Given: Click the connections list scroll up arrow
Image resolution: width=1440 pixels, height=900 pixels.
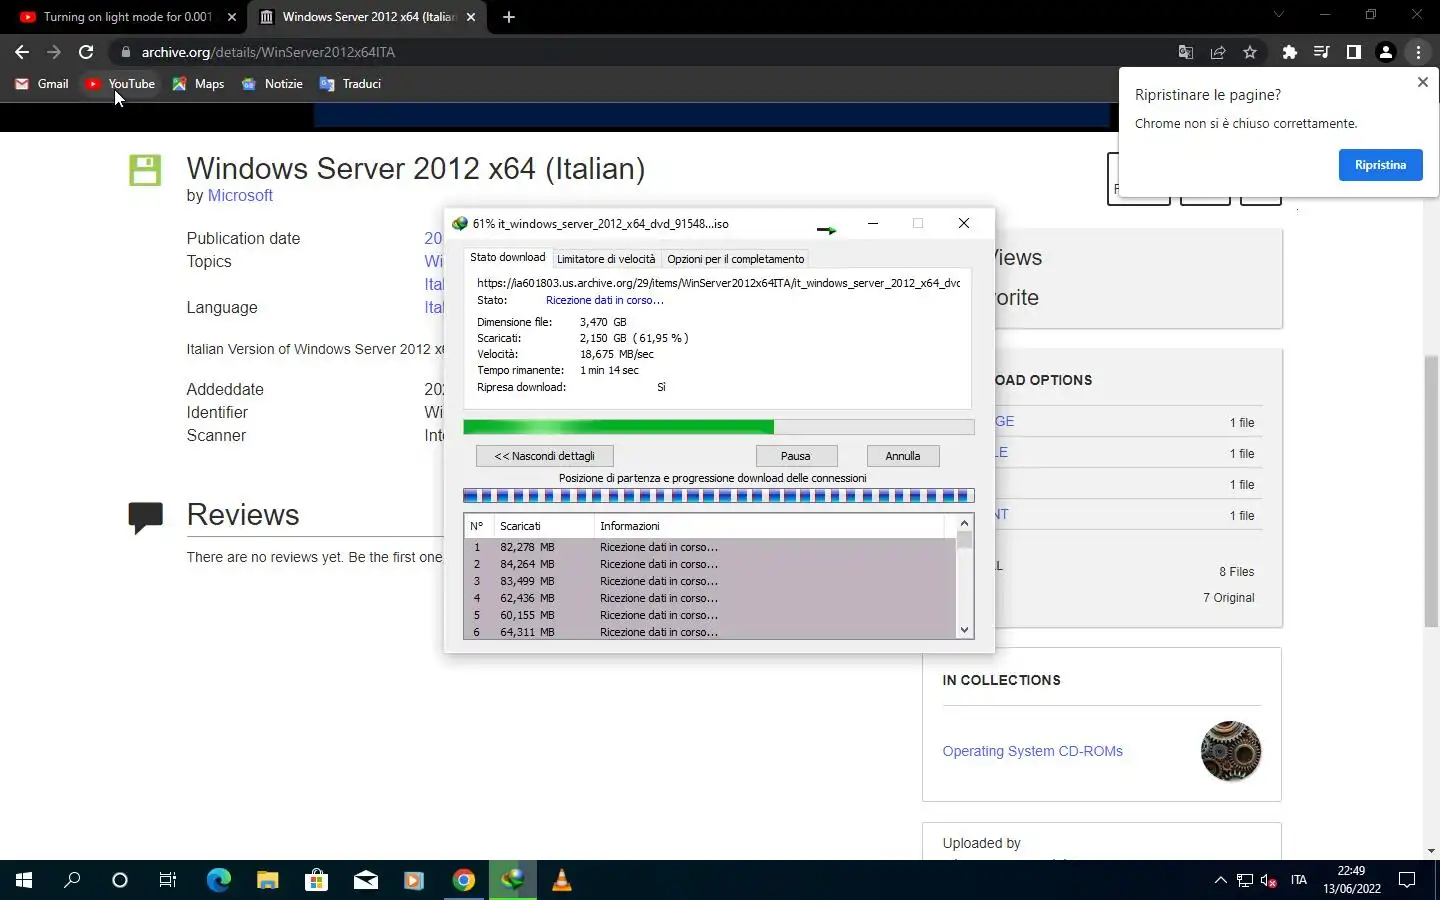Looking at the screenshot, I should tap(964, 523).
